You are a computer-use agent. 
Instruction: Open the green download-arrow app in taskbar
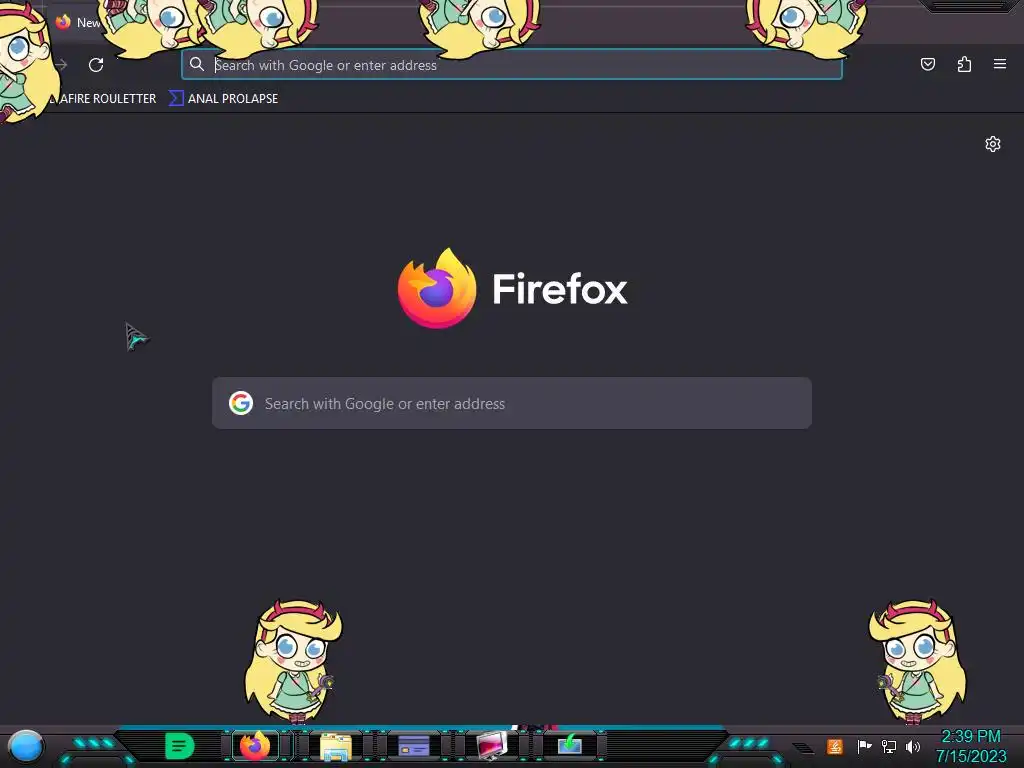coord(569,745)
